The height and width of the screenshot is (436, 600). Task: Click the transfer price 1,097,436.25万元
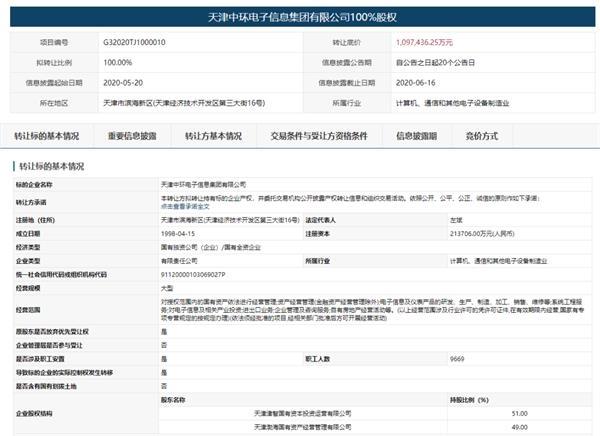pyautogui.click(x=424, y=42)
